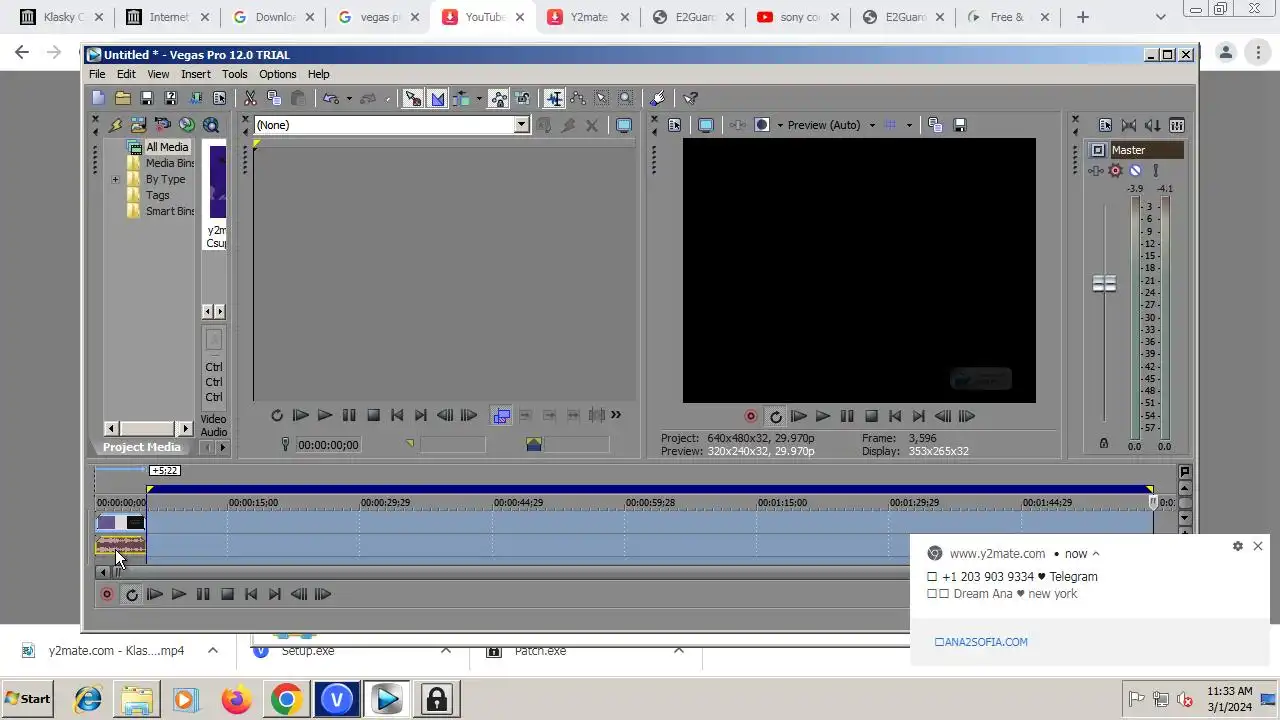Screen dimensions: 1280x720
Task: Select the Zoom Edit tool magnifier
Action: click(626, 98)
